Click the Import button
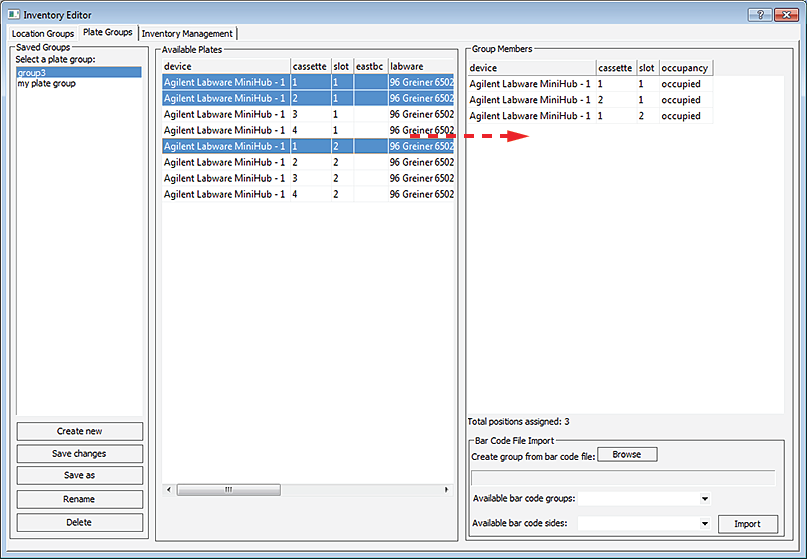 [747, 524]
